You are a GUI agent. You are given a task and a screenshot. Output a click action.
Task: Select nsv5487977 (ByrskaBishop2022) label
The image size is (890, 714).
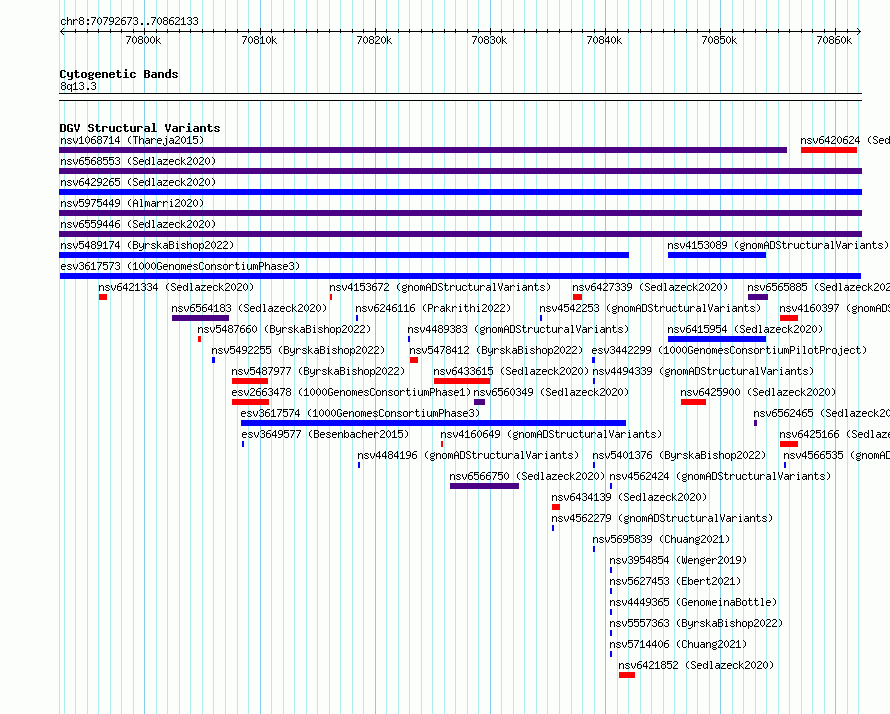coord(318,371)
